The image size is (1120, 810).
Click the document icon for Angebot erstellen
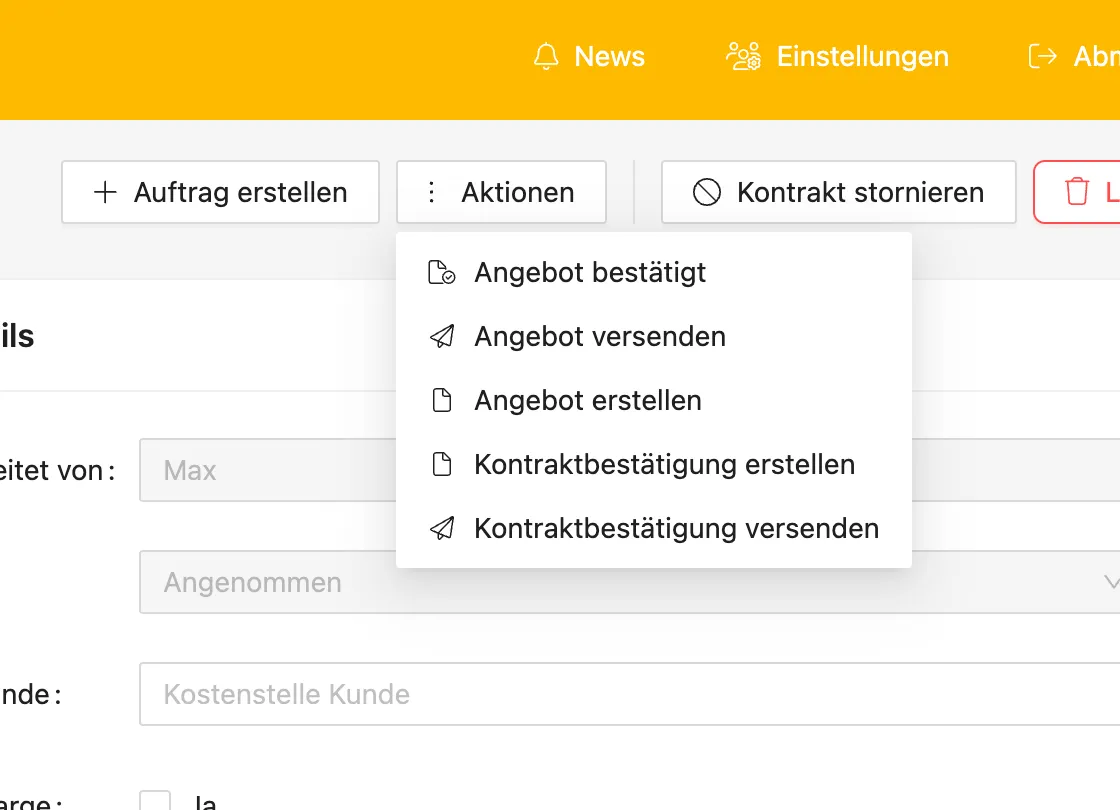click(442, 401)
